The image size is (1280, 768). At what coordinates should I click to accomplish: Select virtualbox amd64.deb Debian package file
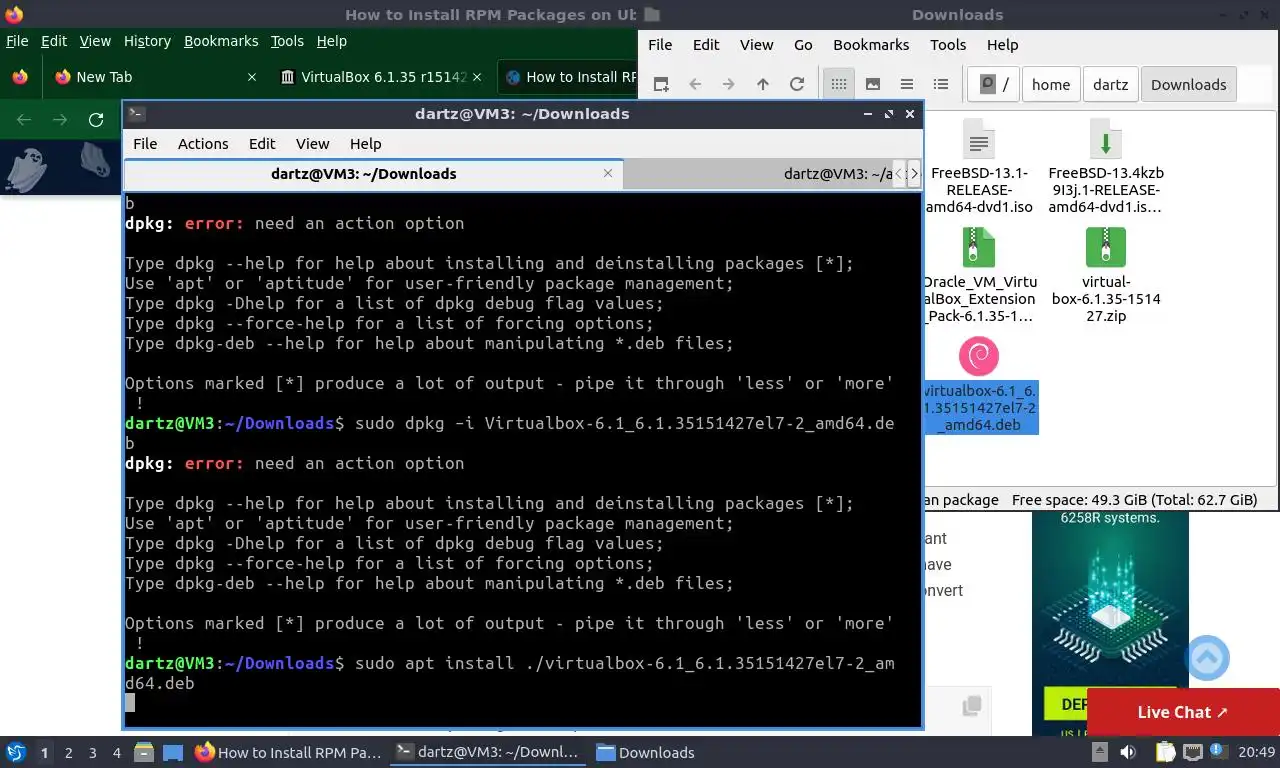pyautogui.click(x=980, y=385)
